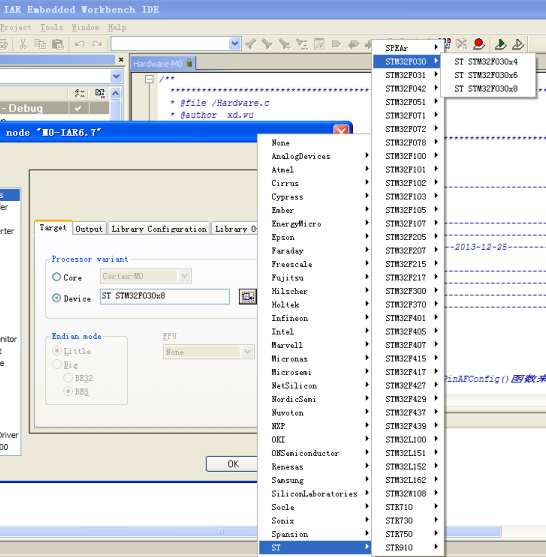
Task: Open the Project menu
Action: coord(15,27)
